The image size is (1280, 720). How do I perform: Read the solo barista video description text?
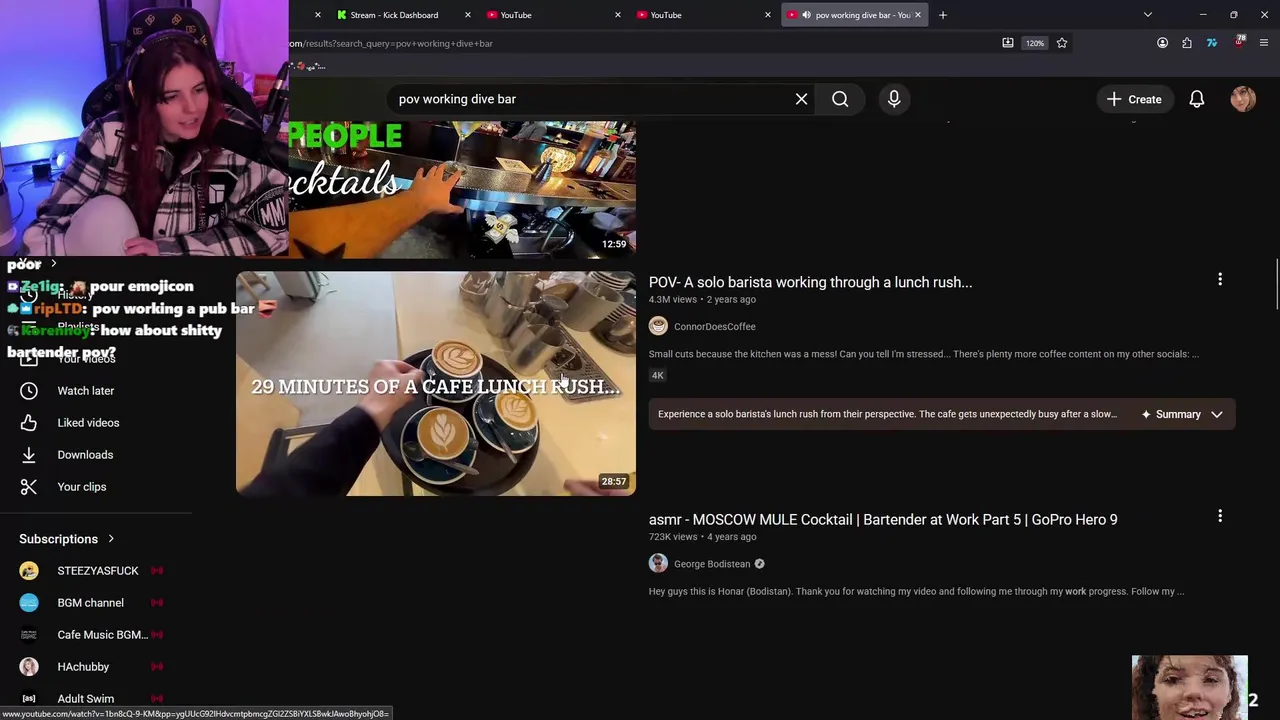click(923, 354)
